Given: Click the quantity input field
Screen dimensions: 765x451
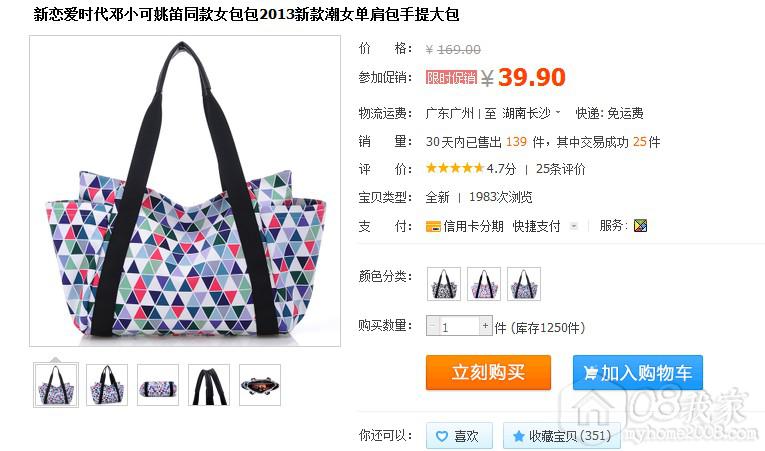Looking at the screenshot, I should (x=459, y=326).
